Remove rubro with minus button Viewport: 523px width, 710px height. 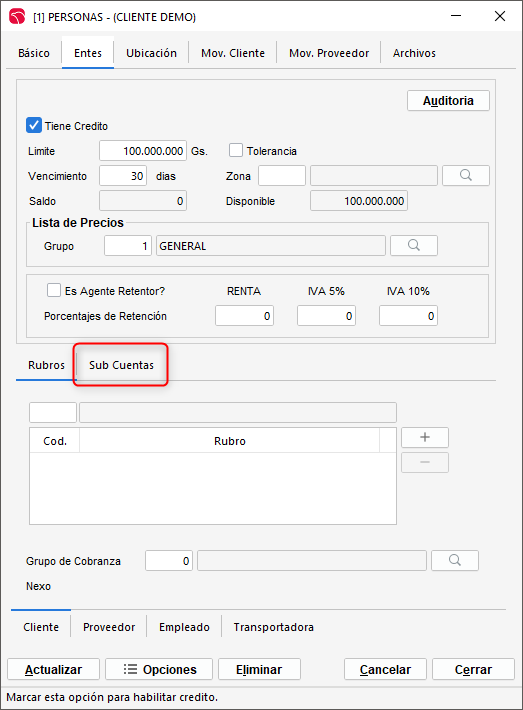(x=425, y=462)
